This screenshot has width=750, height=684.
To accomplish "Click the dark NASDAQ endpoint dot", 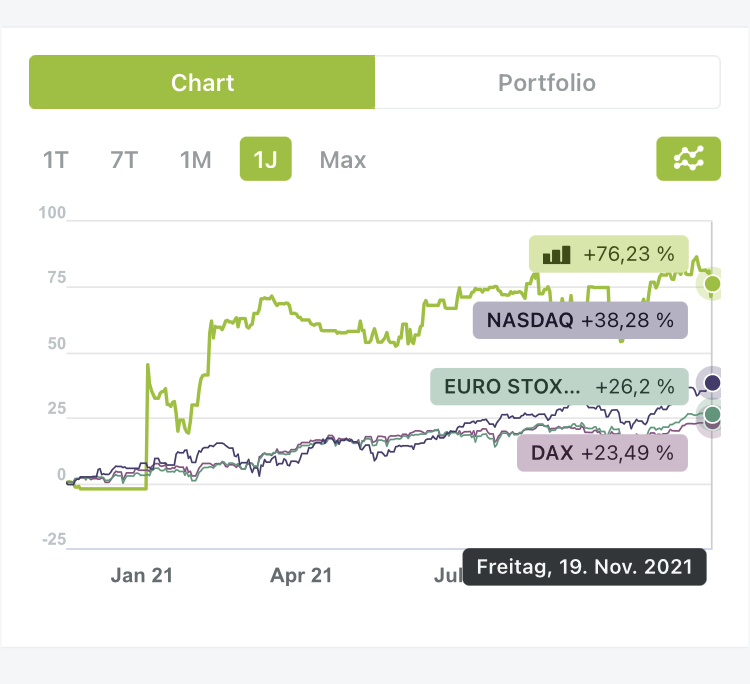I will click(712, 383).
